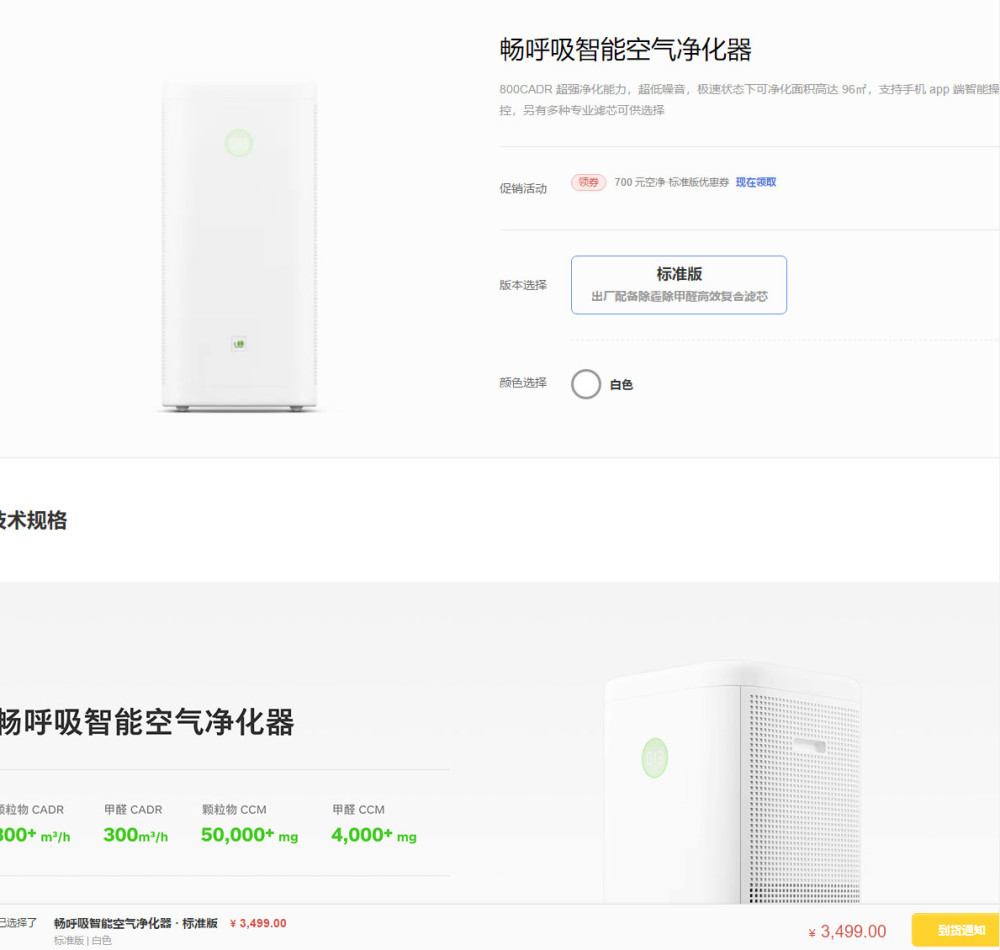Screen dimensions: 1000x950
Task: Click the 甲醛 CADR 300m³/h spec
Action: tap(135, 826)
